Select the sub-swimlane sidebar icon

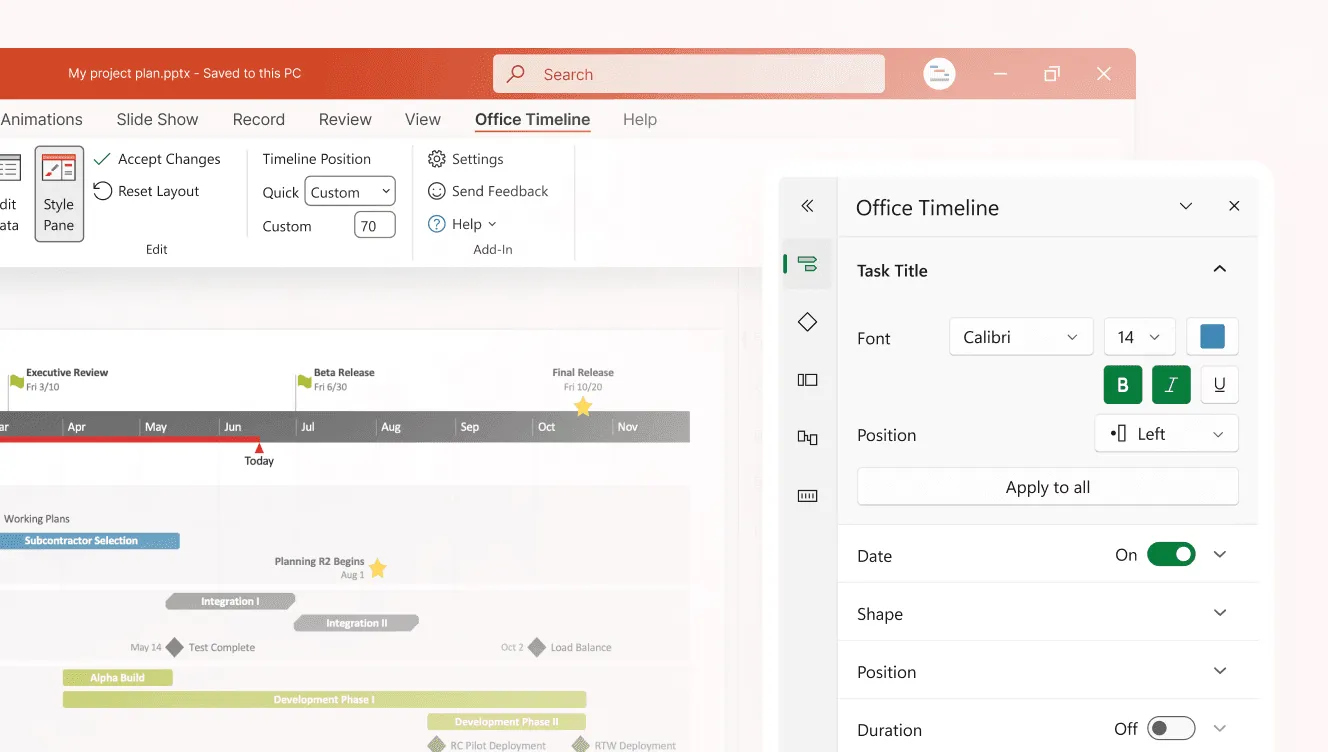(807, 437)
